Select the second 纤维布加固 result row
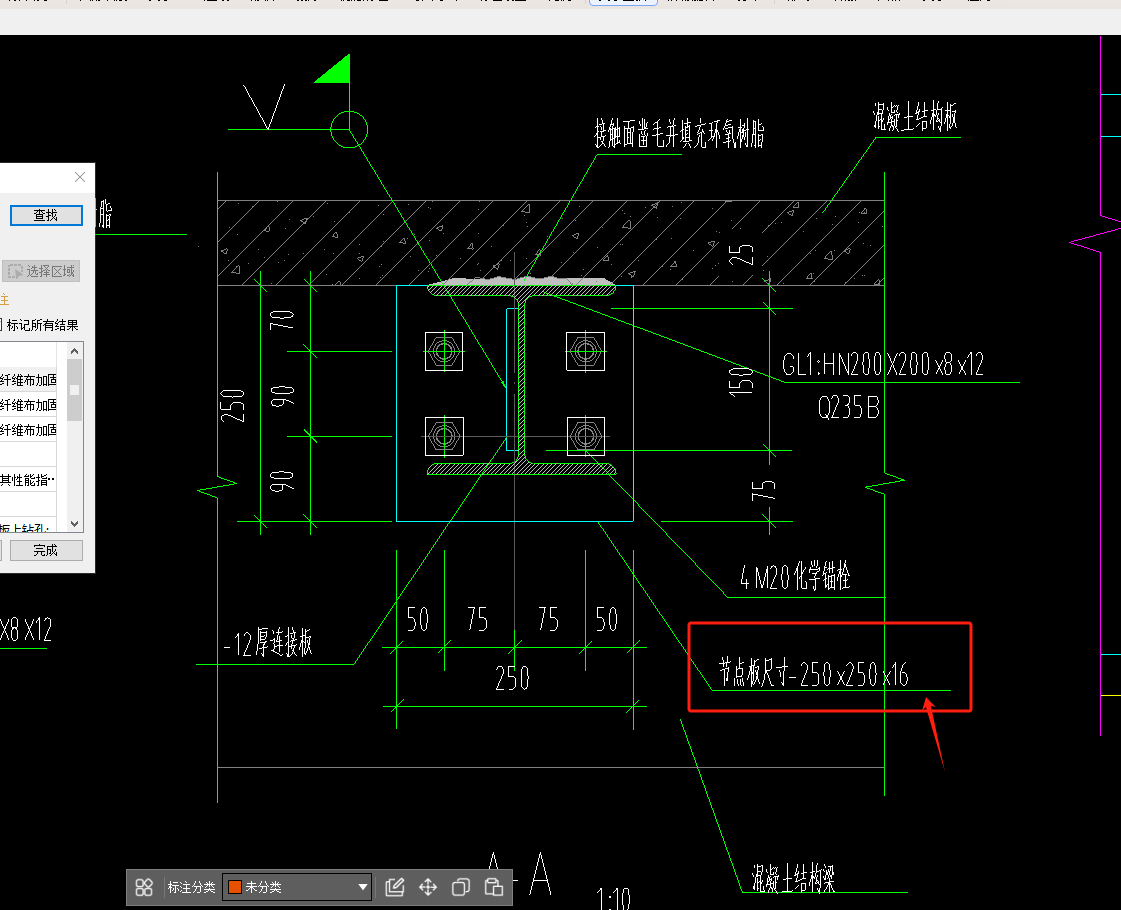 (29, 405)
